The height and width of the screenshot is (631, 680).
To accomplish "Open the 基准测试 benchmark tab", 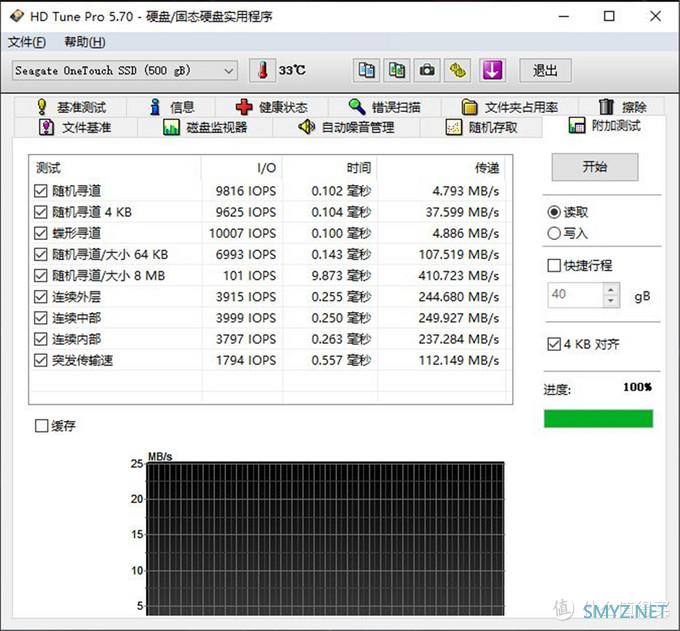I will (72, 107).
